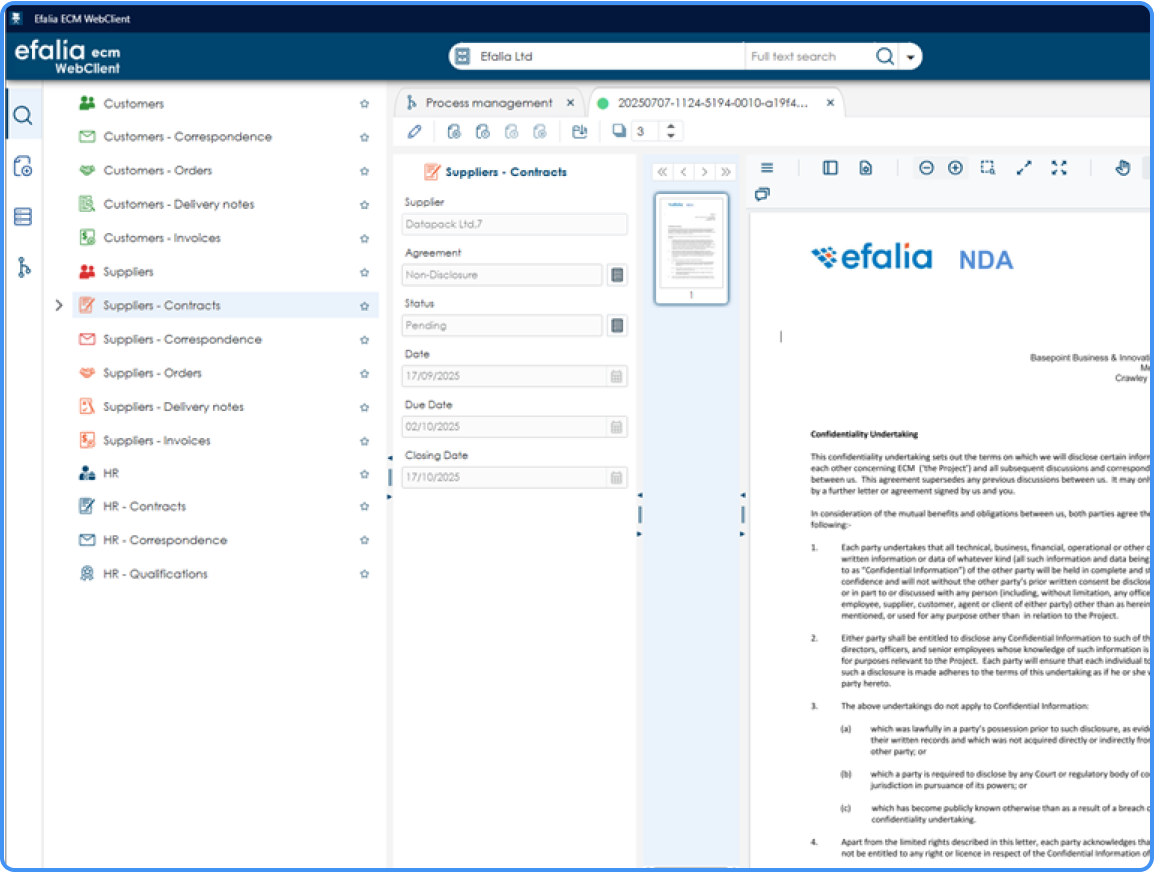Switch viewer to fullscreen mode
Viewport: 1154px width, 872px height.
1059,168
